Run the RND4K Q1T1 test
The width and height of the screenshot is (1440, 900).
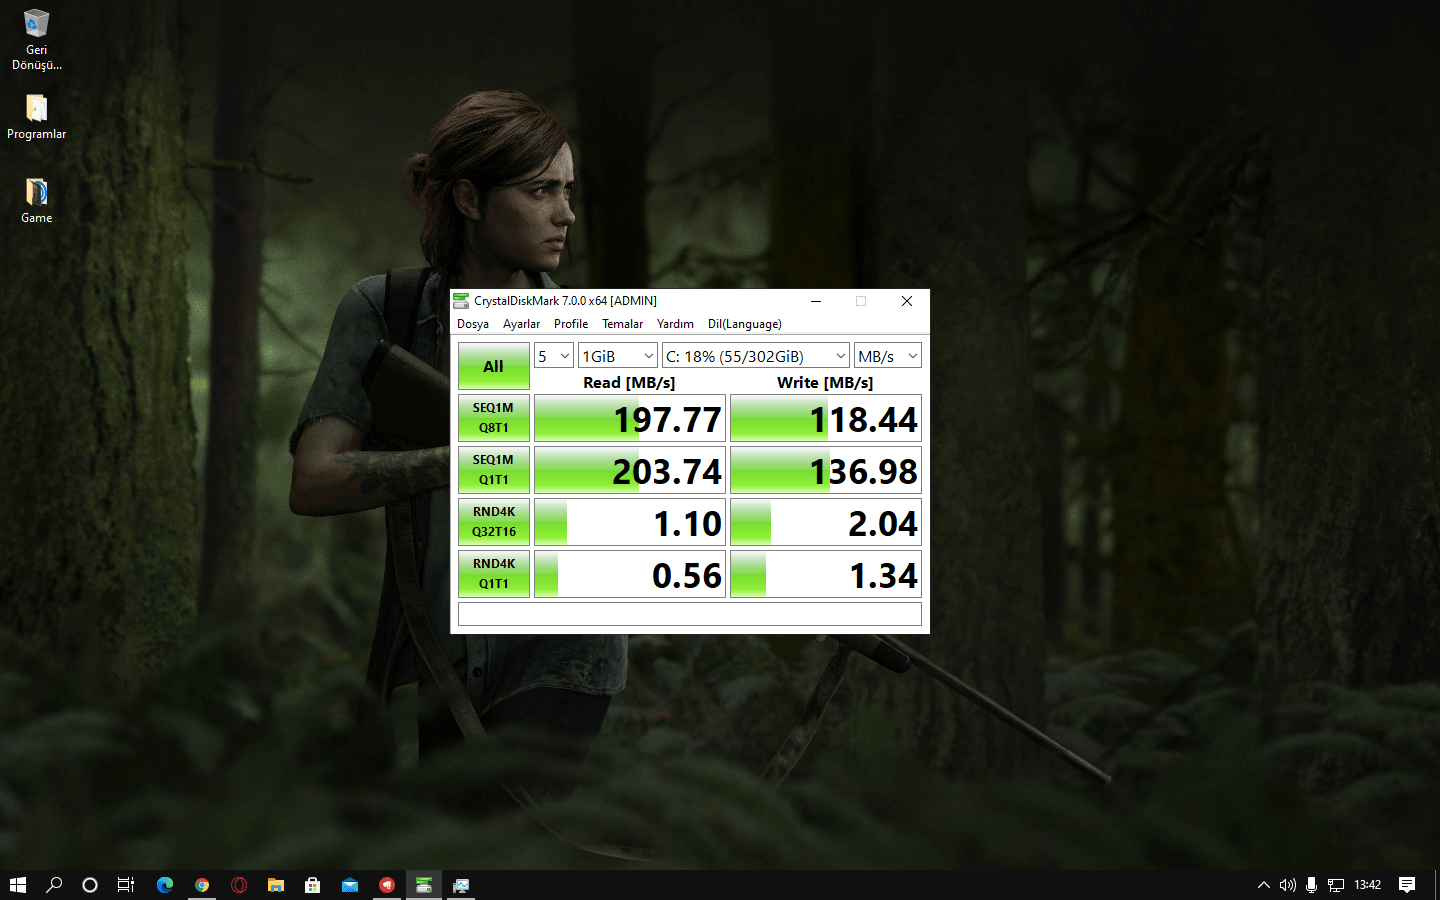click(494, 574)
